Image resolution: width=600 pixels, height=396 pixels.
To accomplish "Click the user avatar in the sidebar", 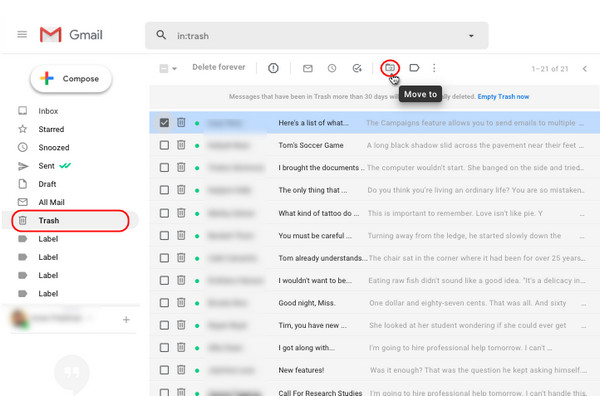I will click(19, 318).
